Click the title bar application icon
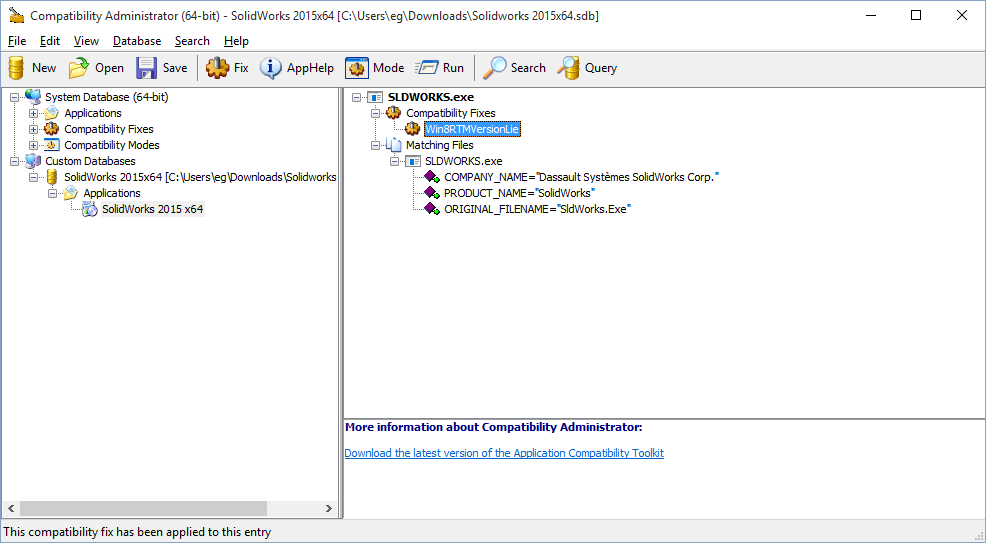 [x=16, y=16]
